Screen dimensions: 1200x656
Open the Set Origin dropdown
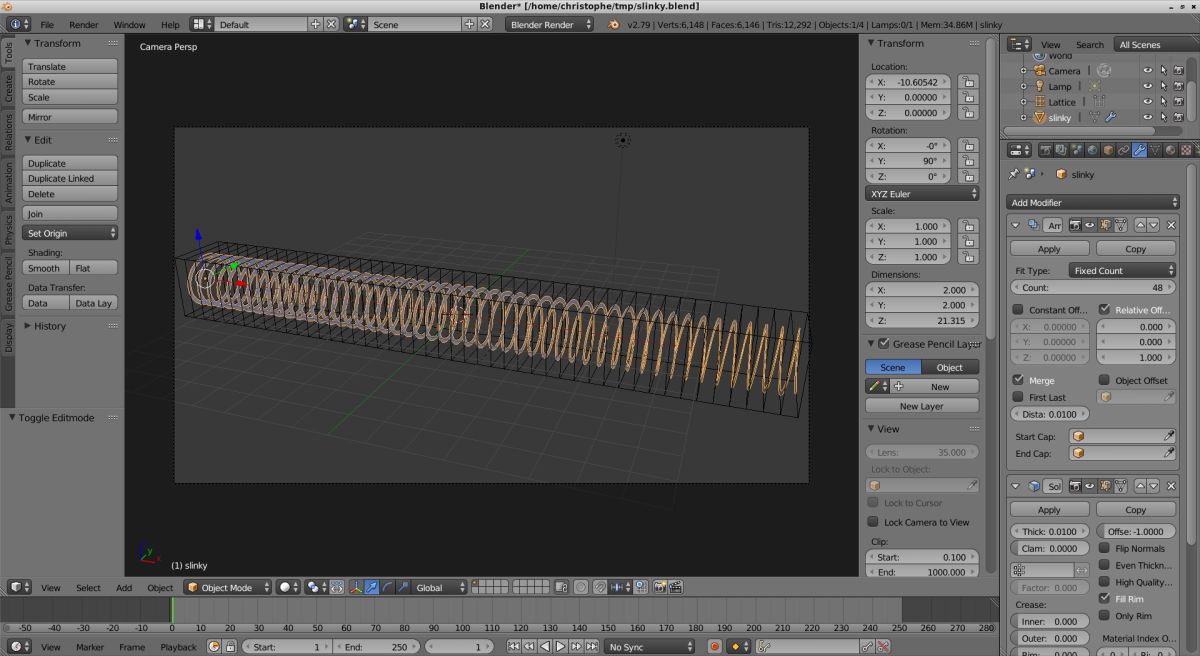click(x=71, y=233)
